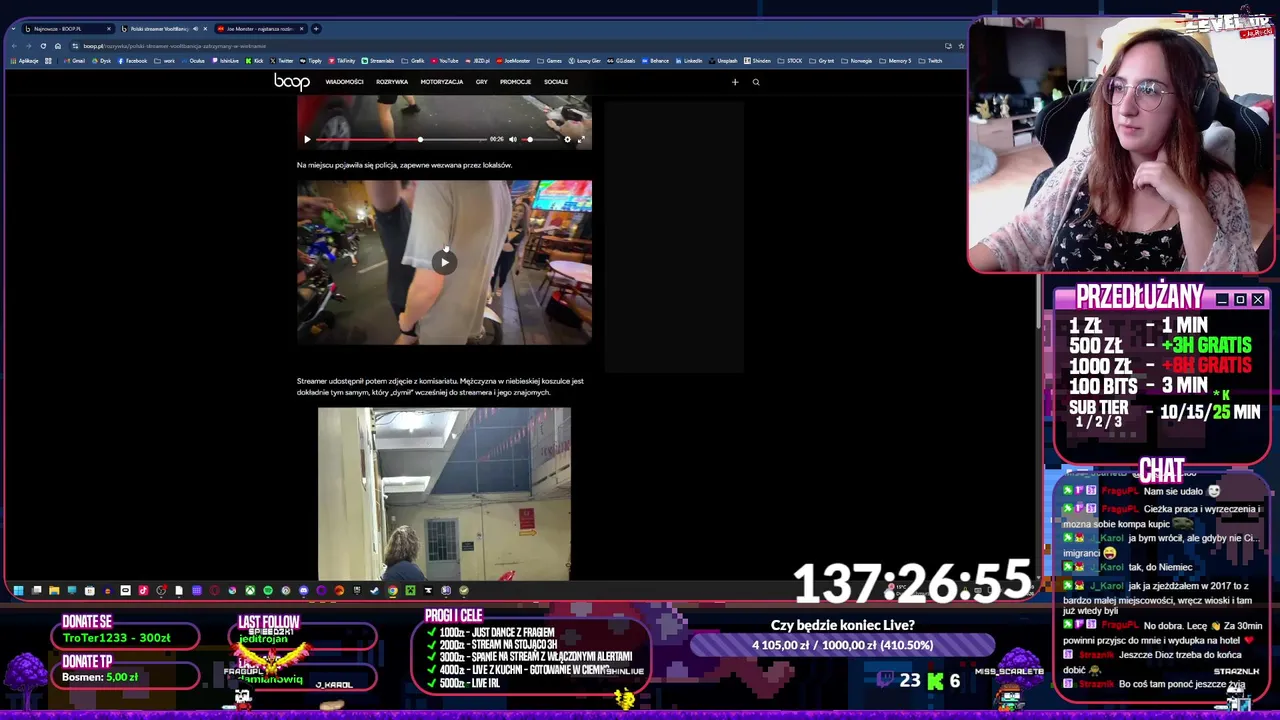Open TikFinity bookmark

tap(342, 61)
